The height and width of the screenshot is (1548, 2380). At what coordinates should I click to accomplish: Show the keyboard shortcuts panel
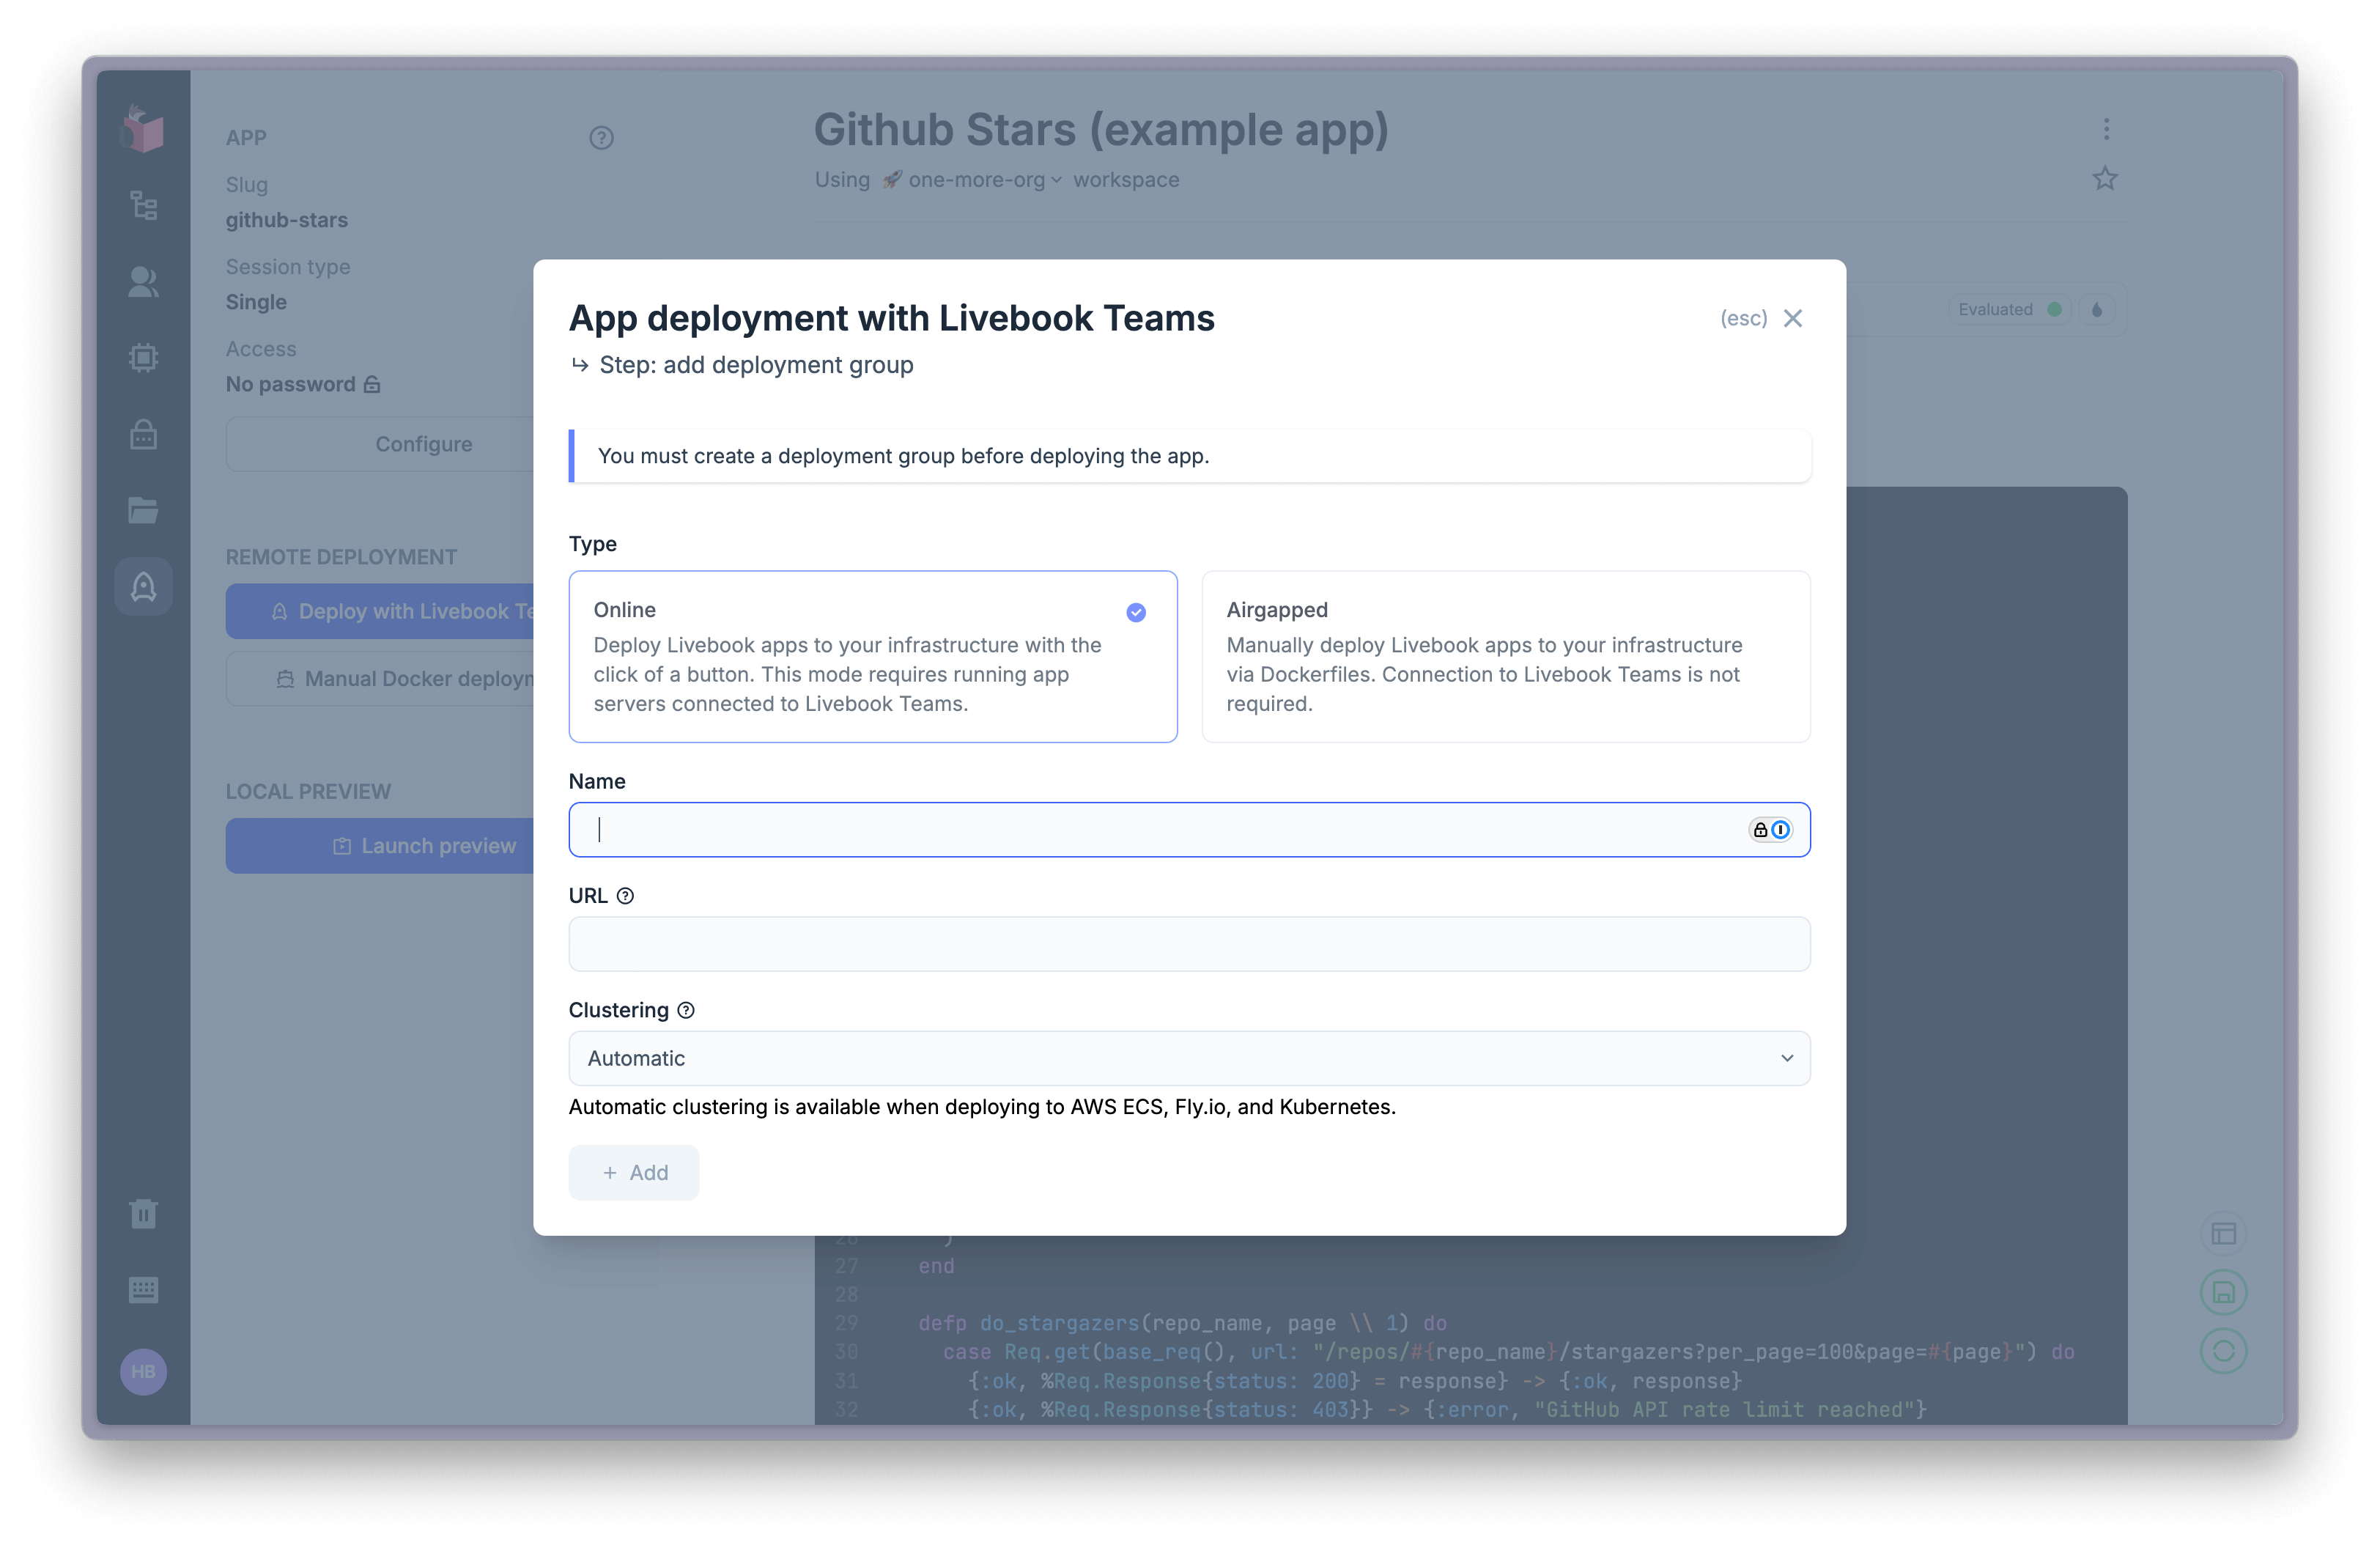(143, 1289)
